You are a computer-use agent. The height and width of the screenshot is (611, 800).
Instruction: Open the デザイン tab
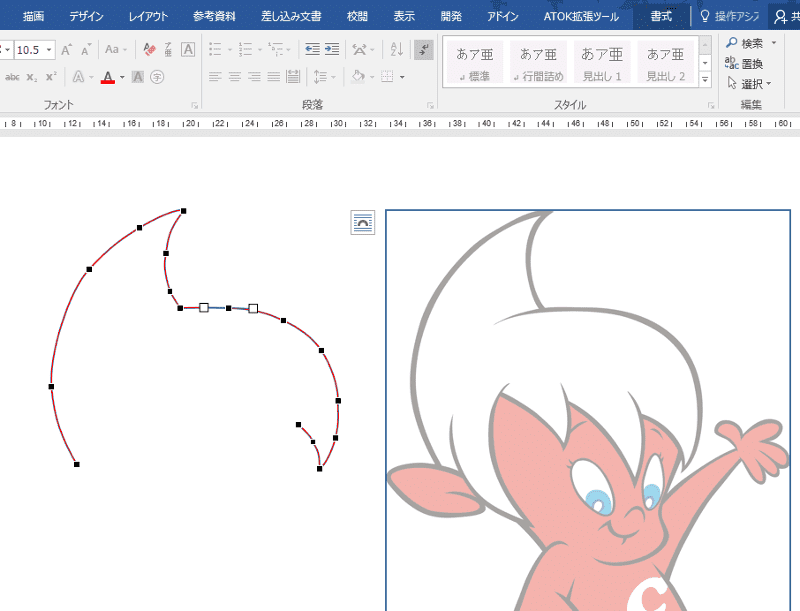[86, 16]
